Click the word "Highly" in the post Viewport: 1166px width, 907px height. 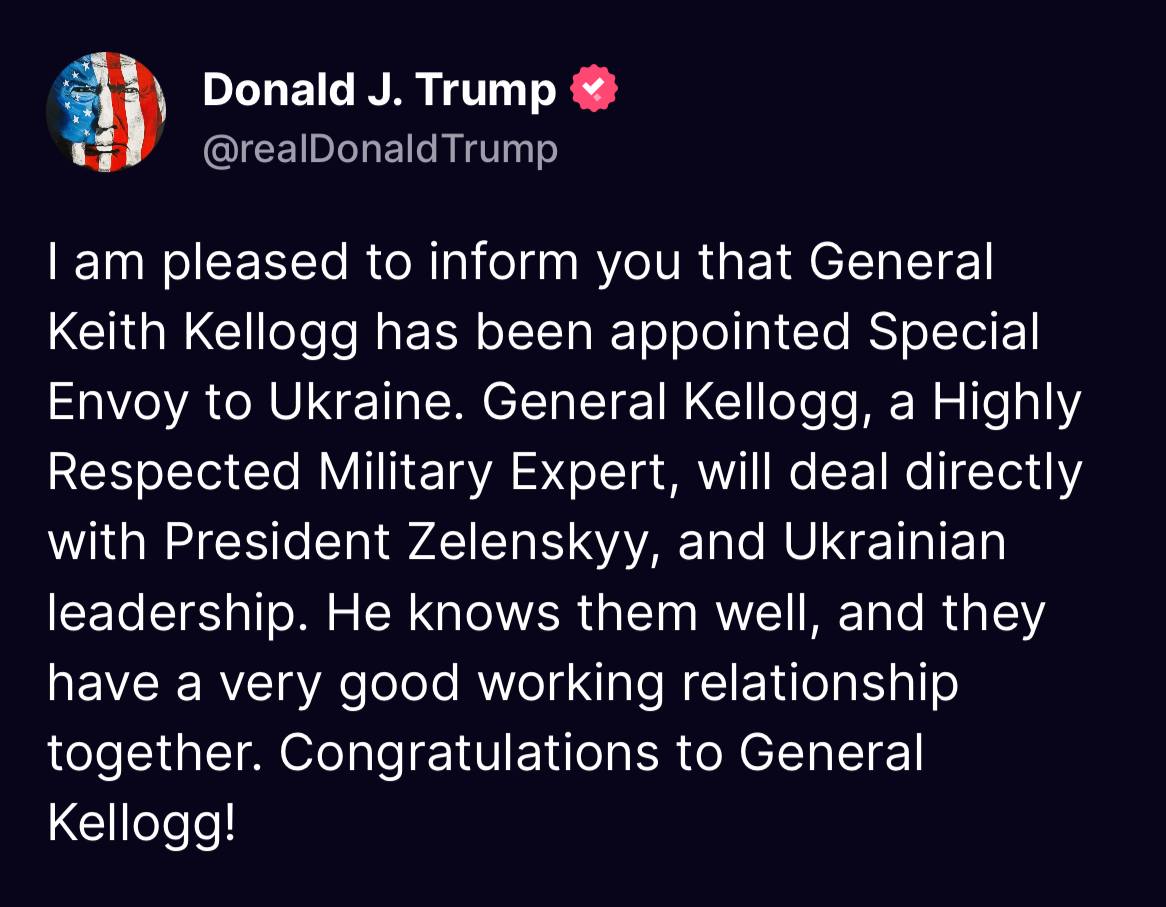[x=1007, y=403]
